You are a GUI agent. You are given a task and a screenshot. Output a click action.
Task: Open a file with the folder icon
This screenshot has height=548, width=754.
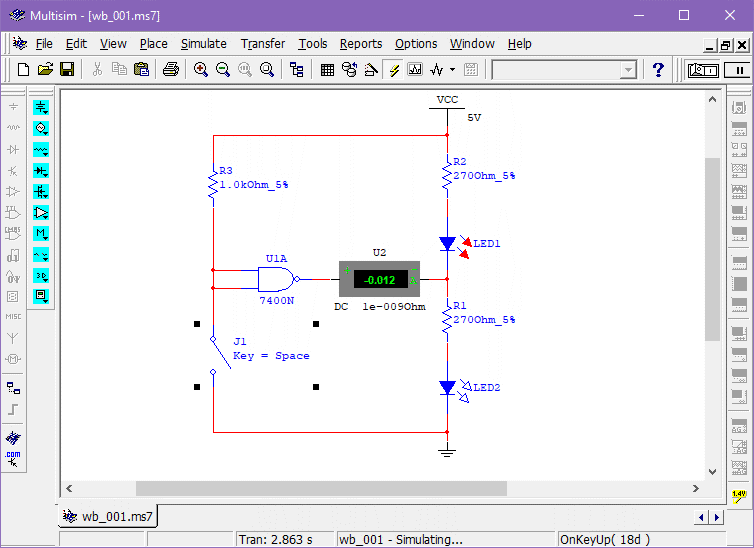click(45, 69)
